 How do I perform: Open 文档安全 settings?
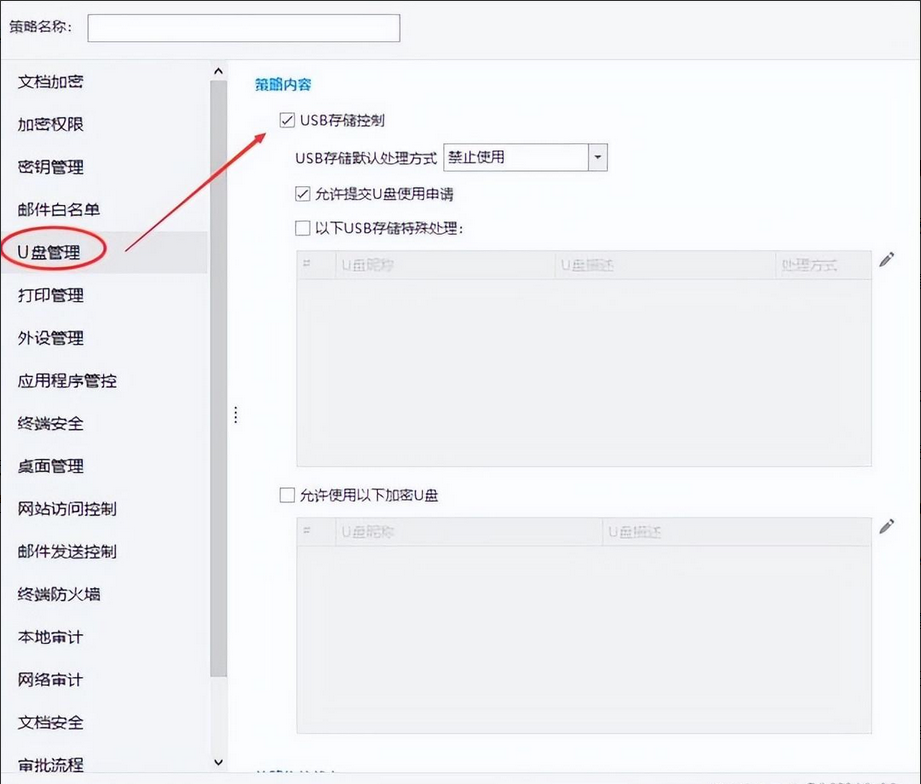(51, 723)
